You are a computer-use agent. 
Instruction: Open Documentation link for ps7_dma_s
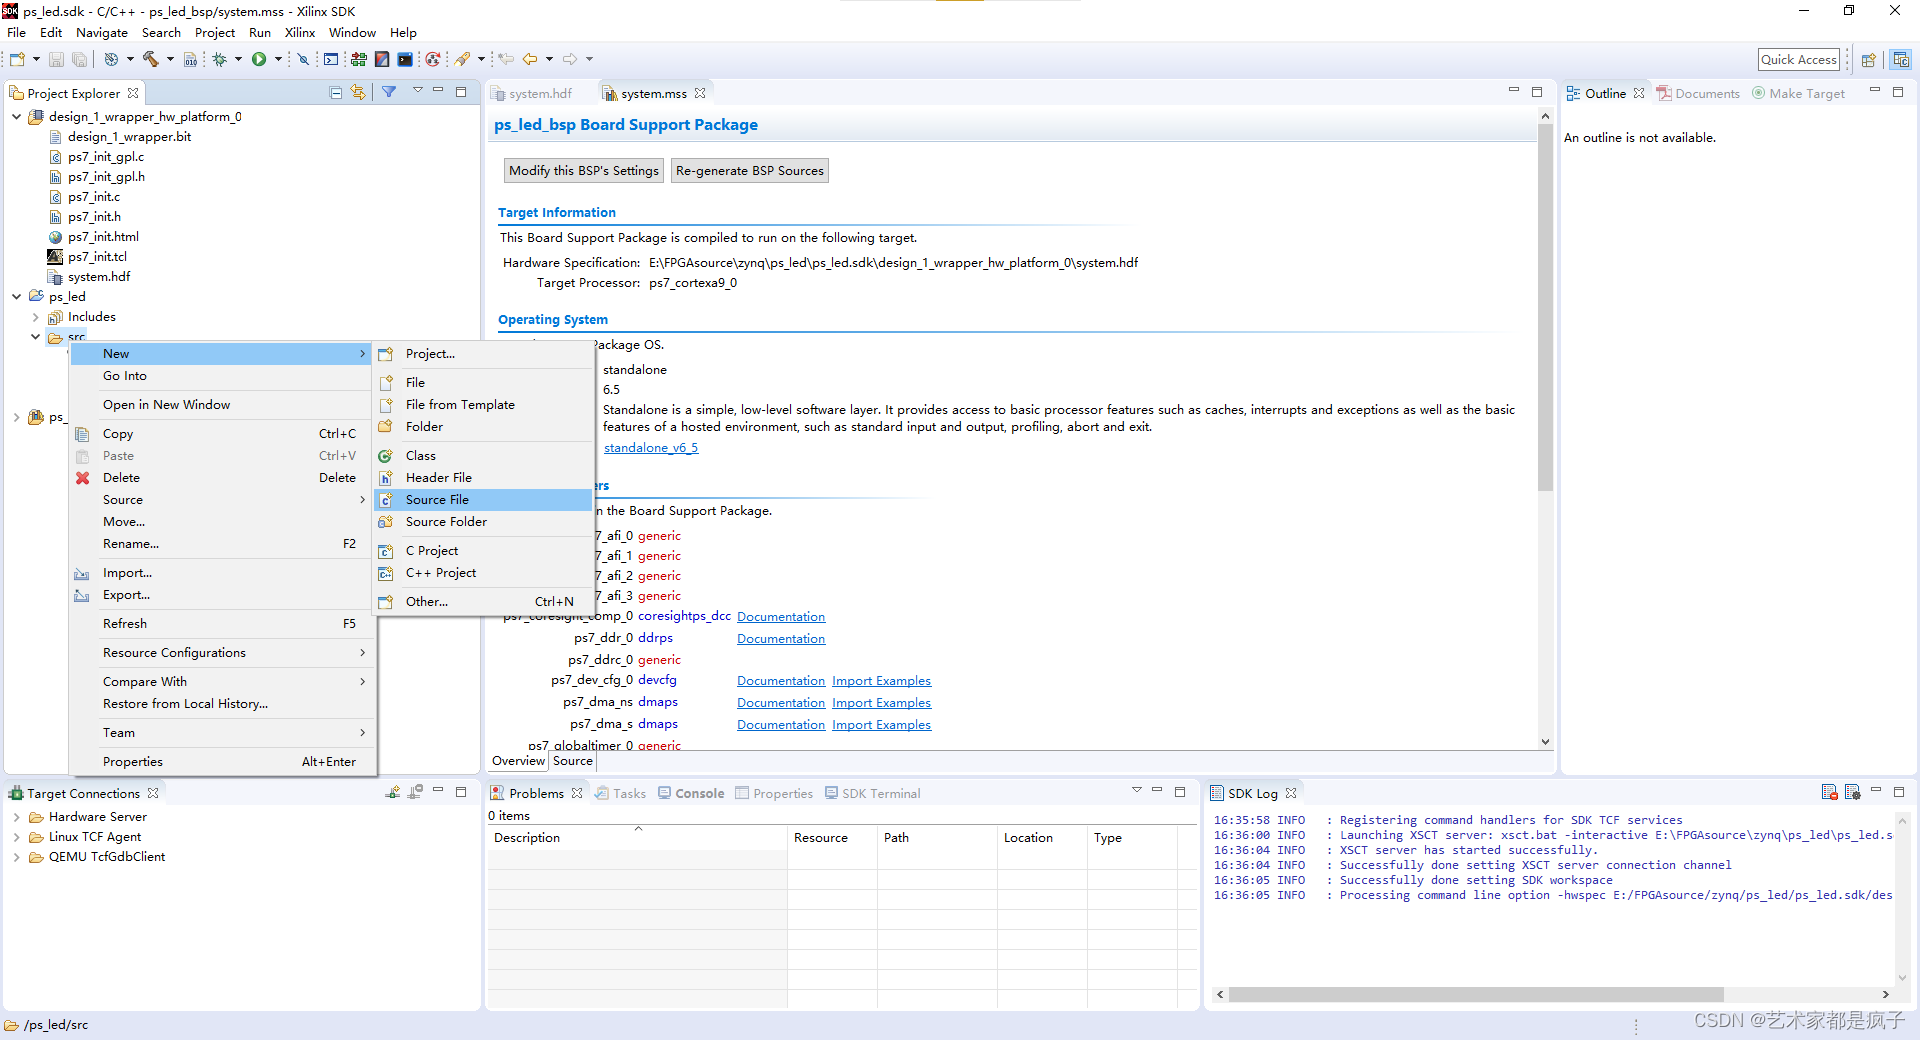coord(781,725)
